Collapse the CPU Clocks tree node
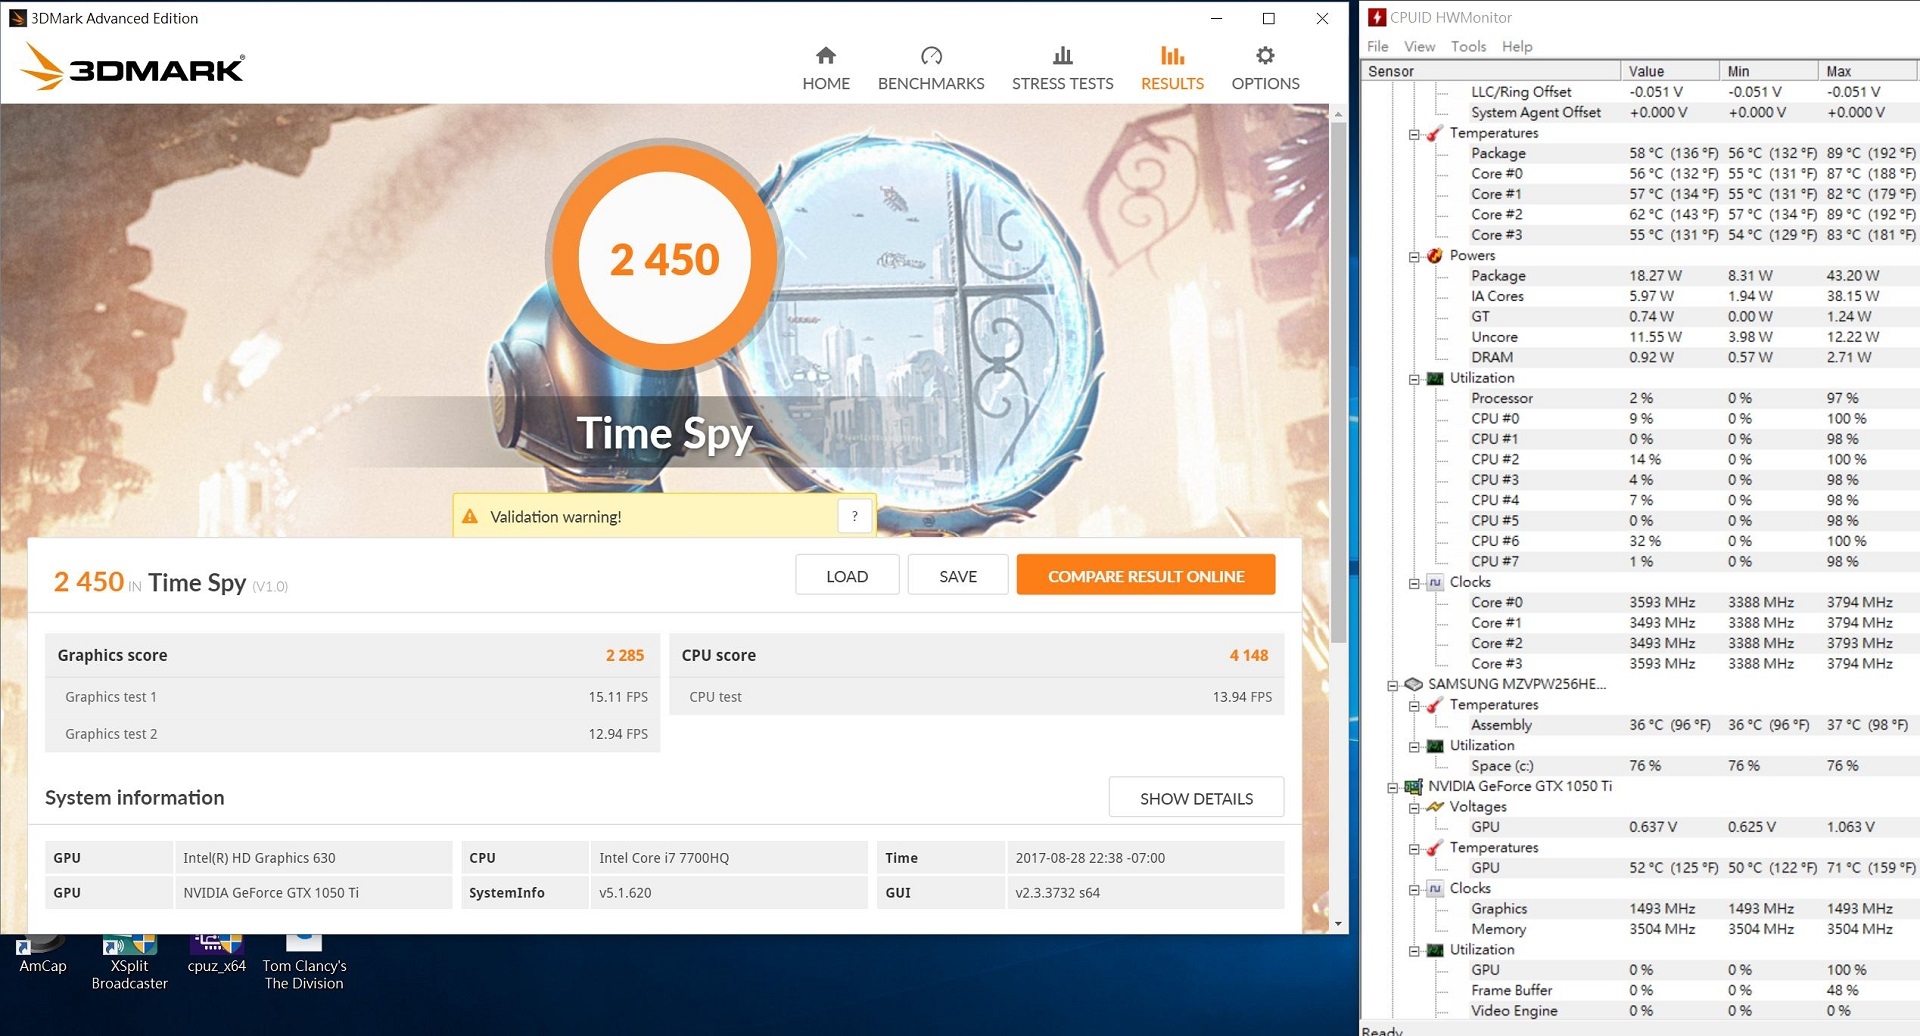This screenshot has height=1036, width=1920. click(1414, 583)
